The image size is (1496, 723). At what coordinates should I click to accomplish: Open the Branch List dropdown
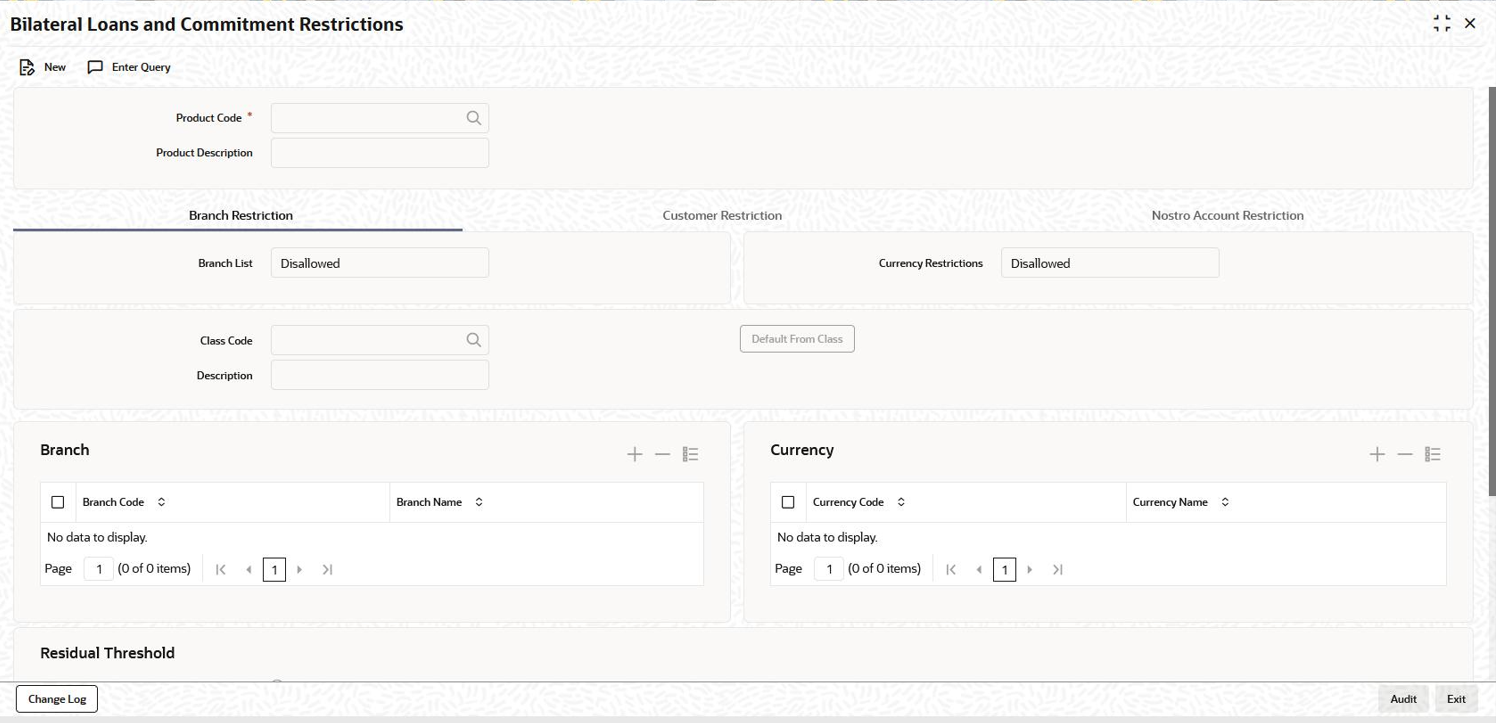click(x=379, y=263)
